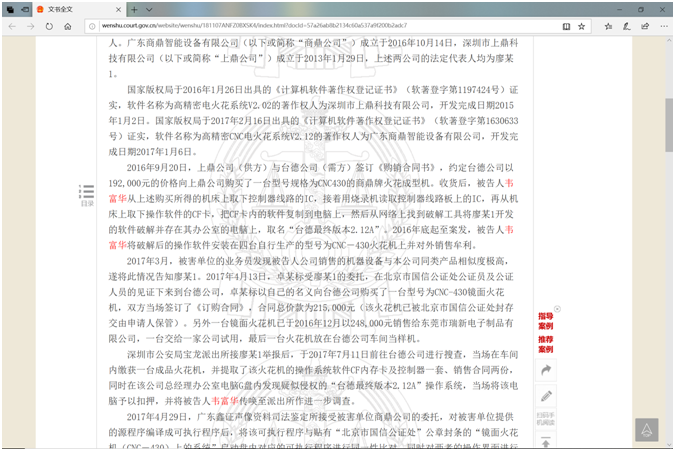
Task: Click text 2016年9月20日 in document
Action: click(157, 167)
